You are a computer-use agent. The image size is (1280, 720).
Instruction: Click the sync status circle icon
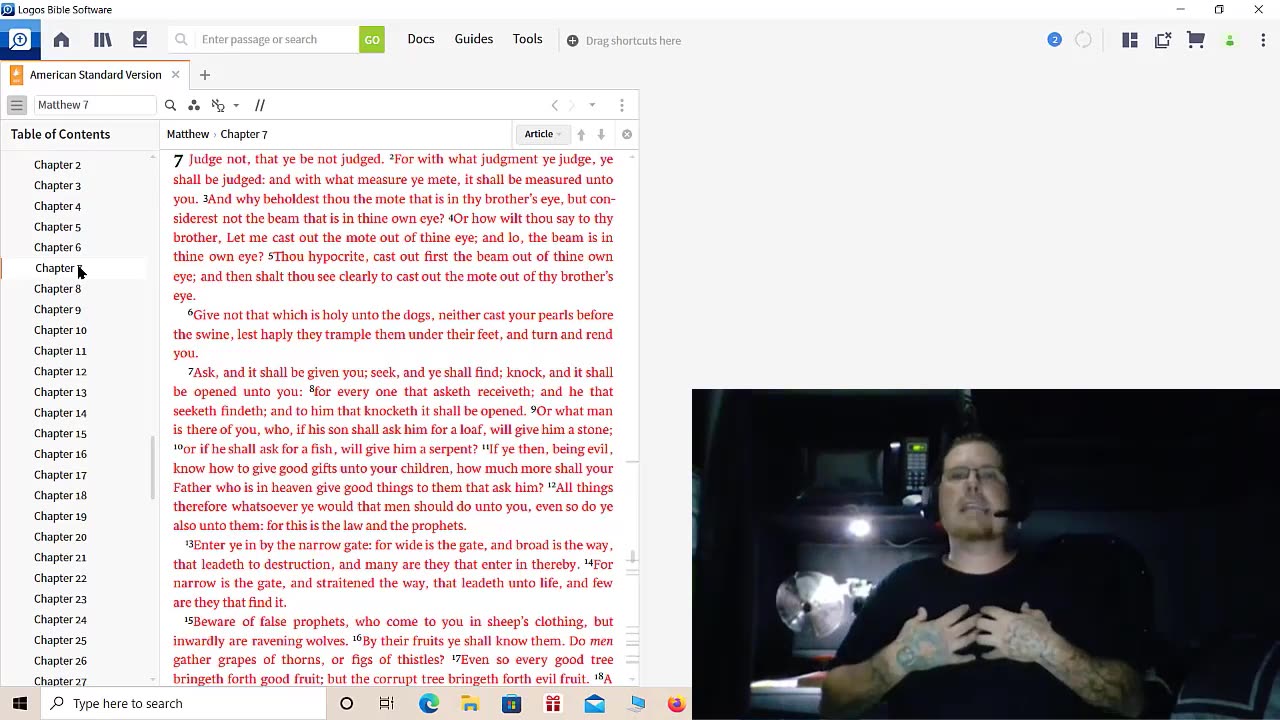click(1083, 40)
